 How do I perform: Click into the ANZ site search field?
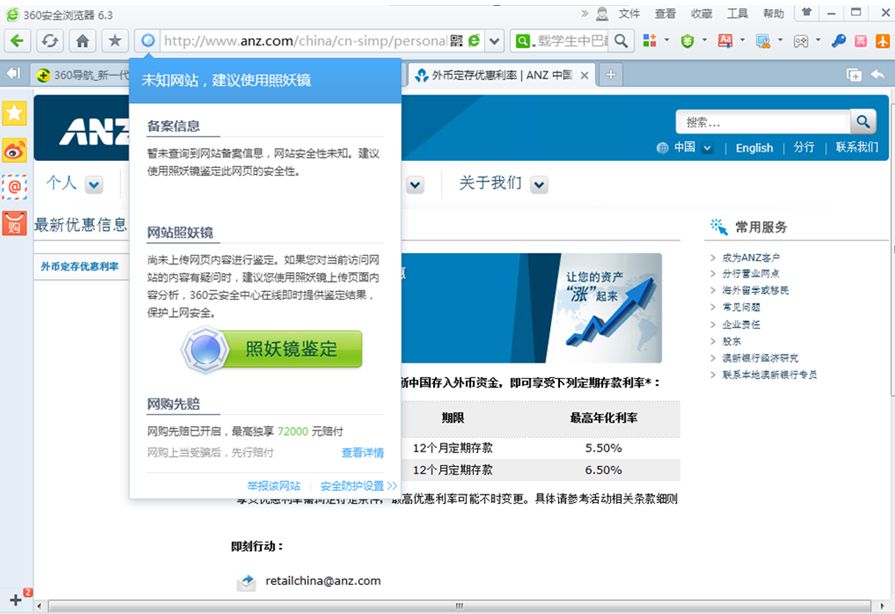(763, 123)
